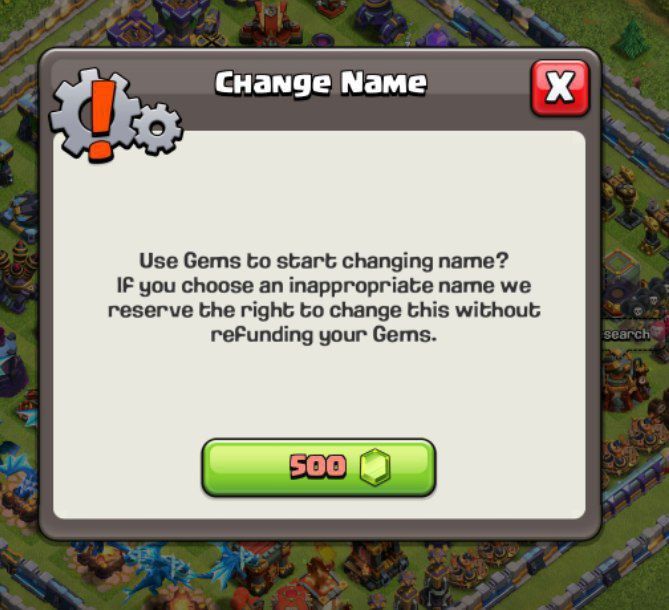Tap the 'search' label beside the dialog
The image size is (669, 610).
(x=626, y=334)
